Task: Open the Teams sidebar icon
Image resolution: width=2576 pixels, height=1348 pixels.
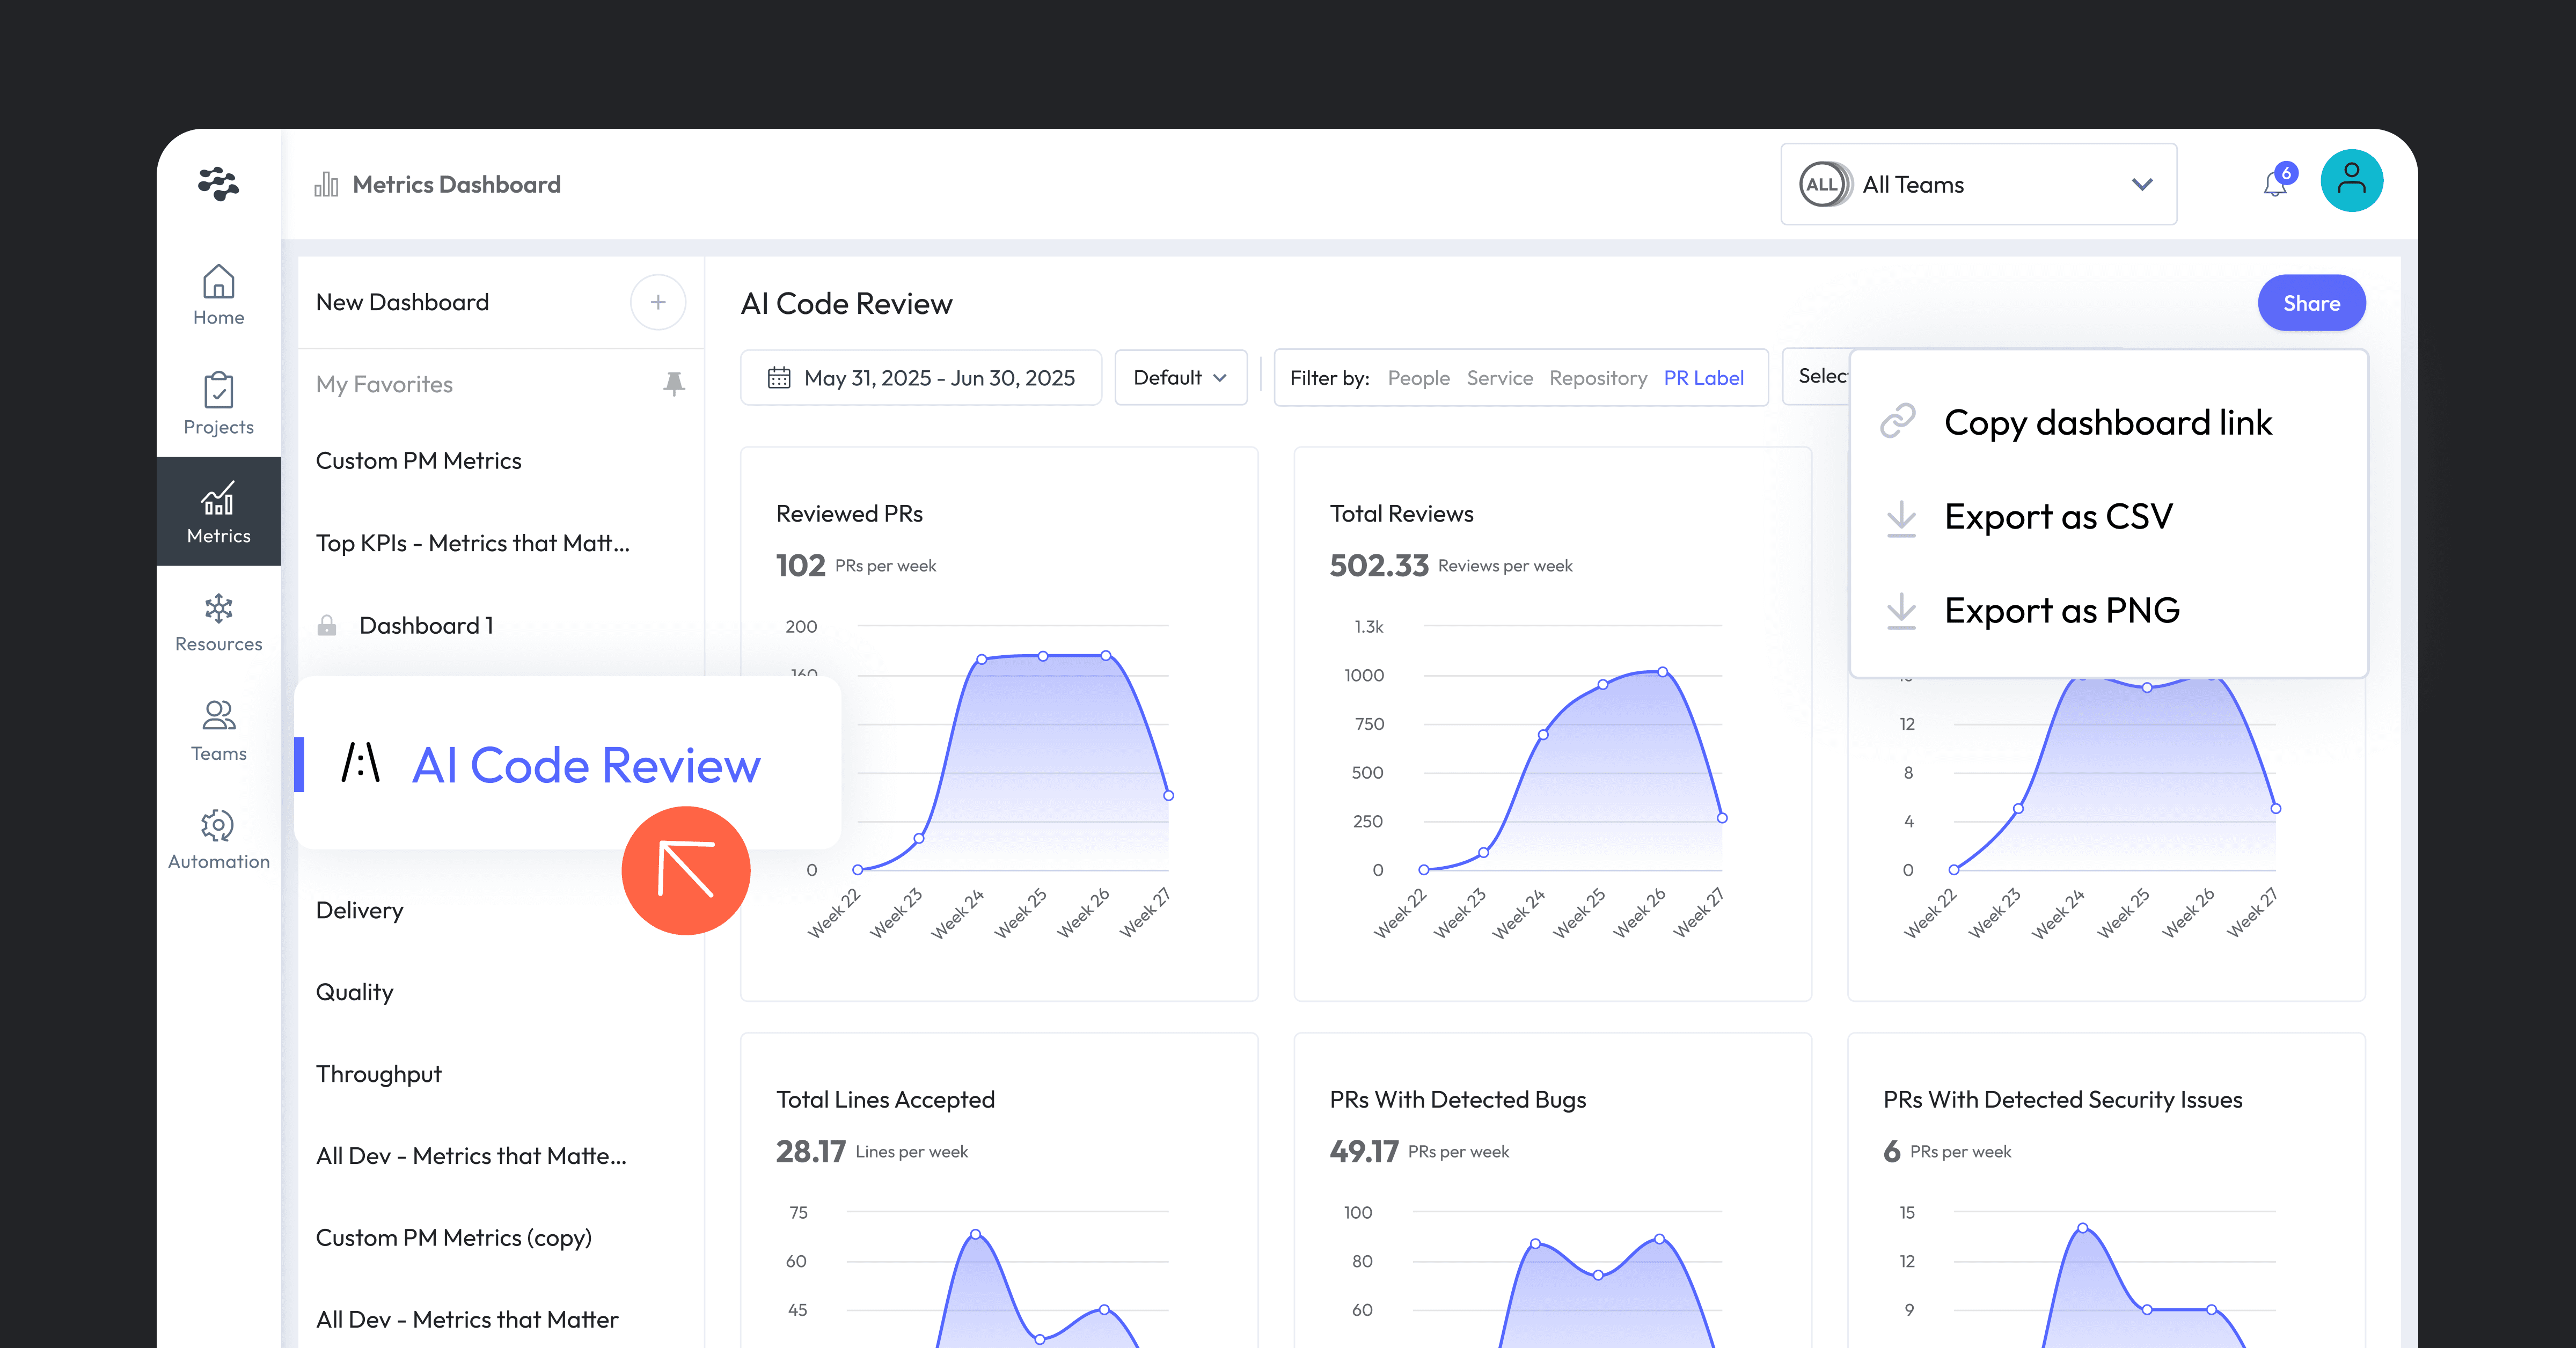Action: point(218,730)
